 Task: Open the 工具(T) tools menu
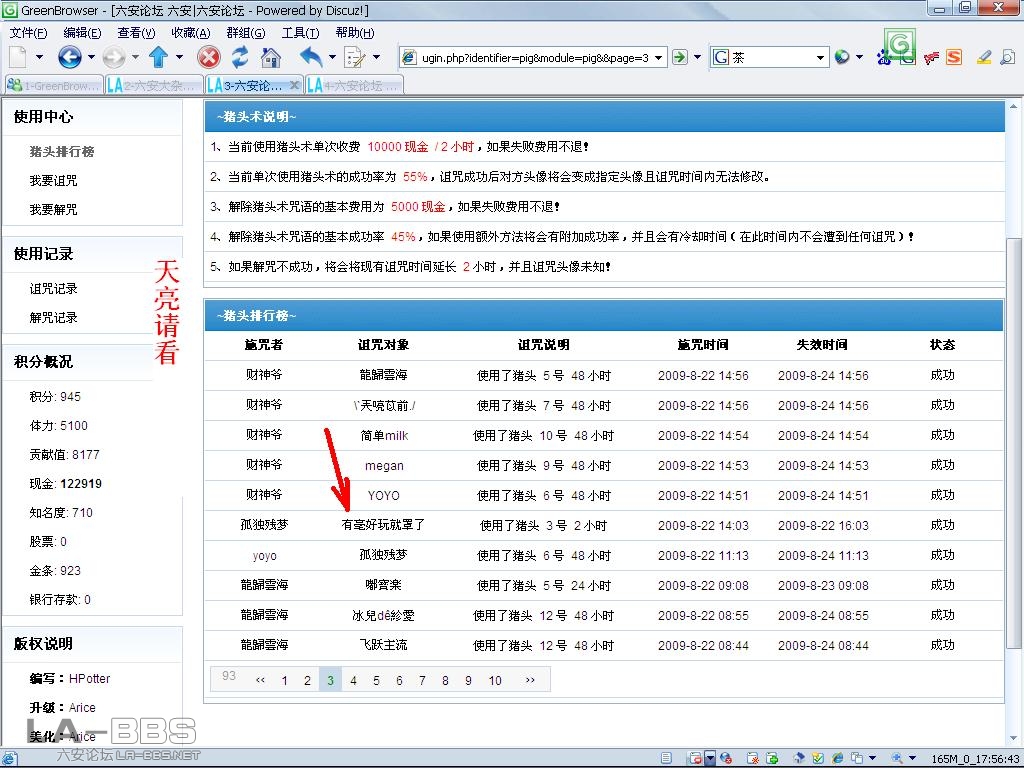click(x=300, y=33)
